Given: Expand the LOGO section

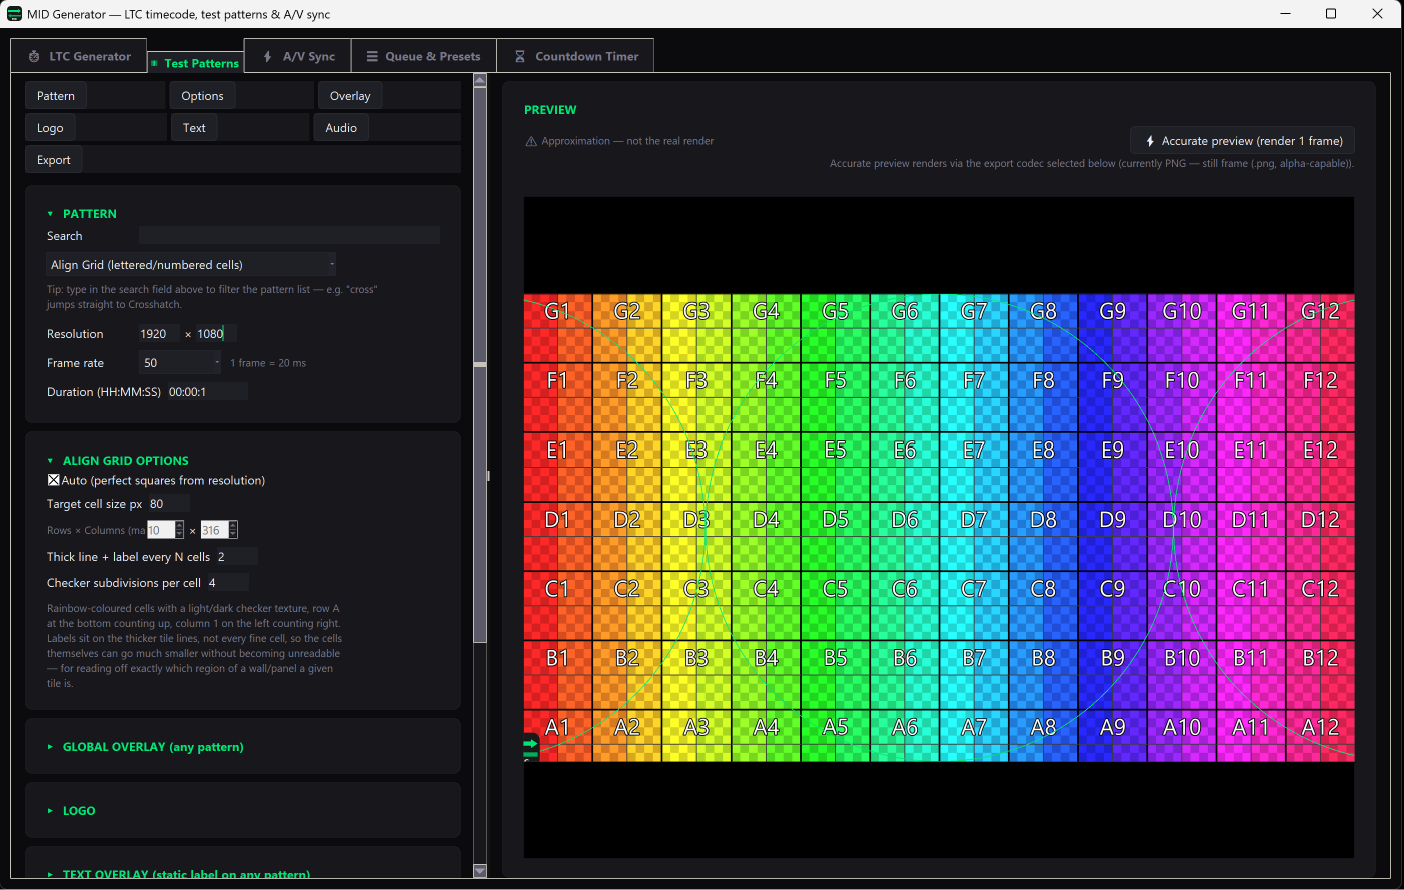Looking at the screenshot, I should (x=50, y=811).
